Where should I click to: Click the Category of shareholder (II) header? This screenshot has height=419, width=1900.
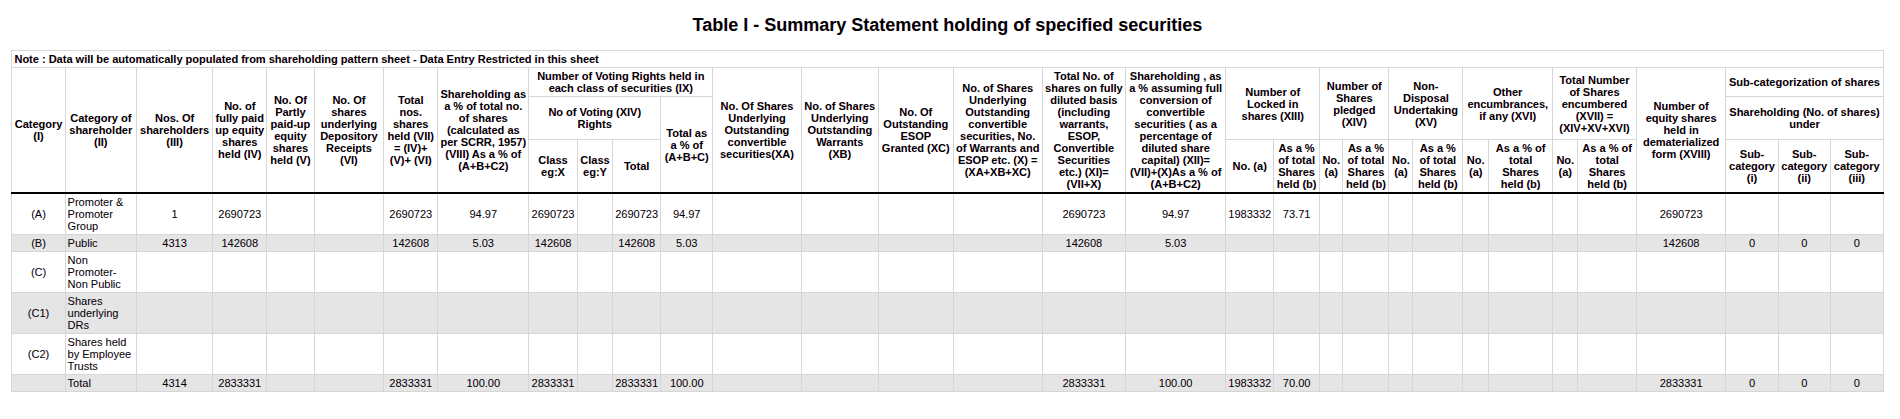pos(101,130)
